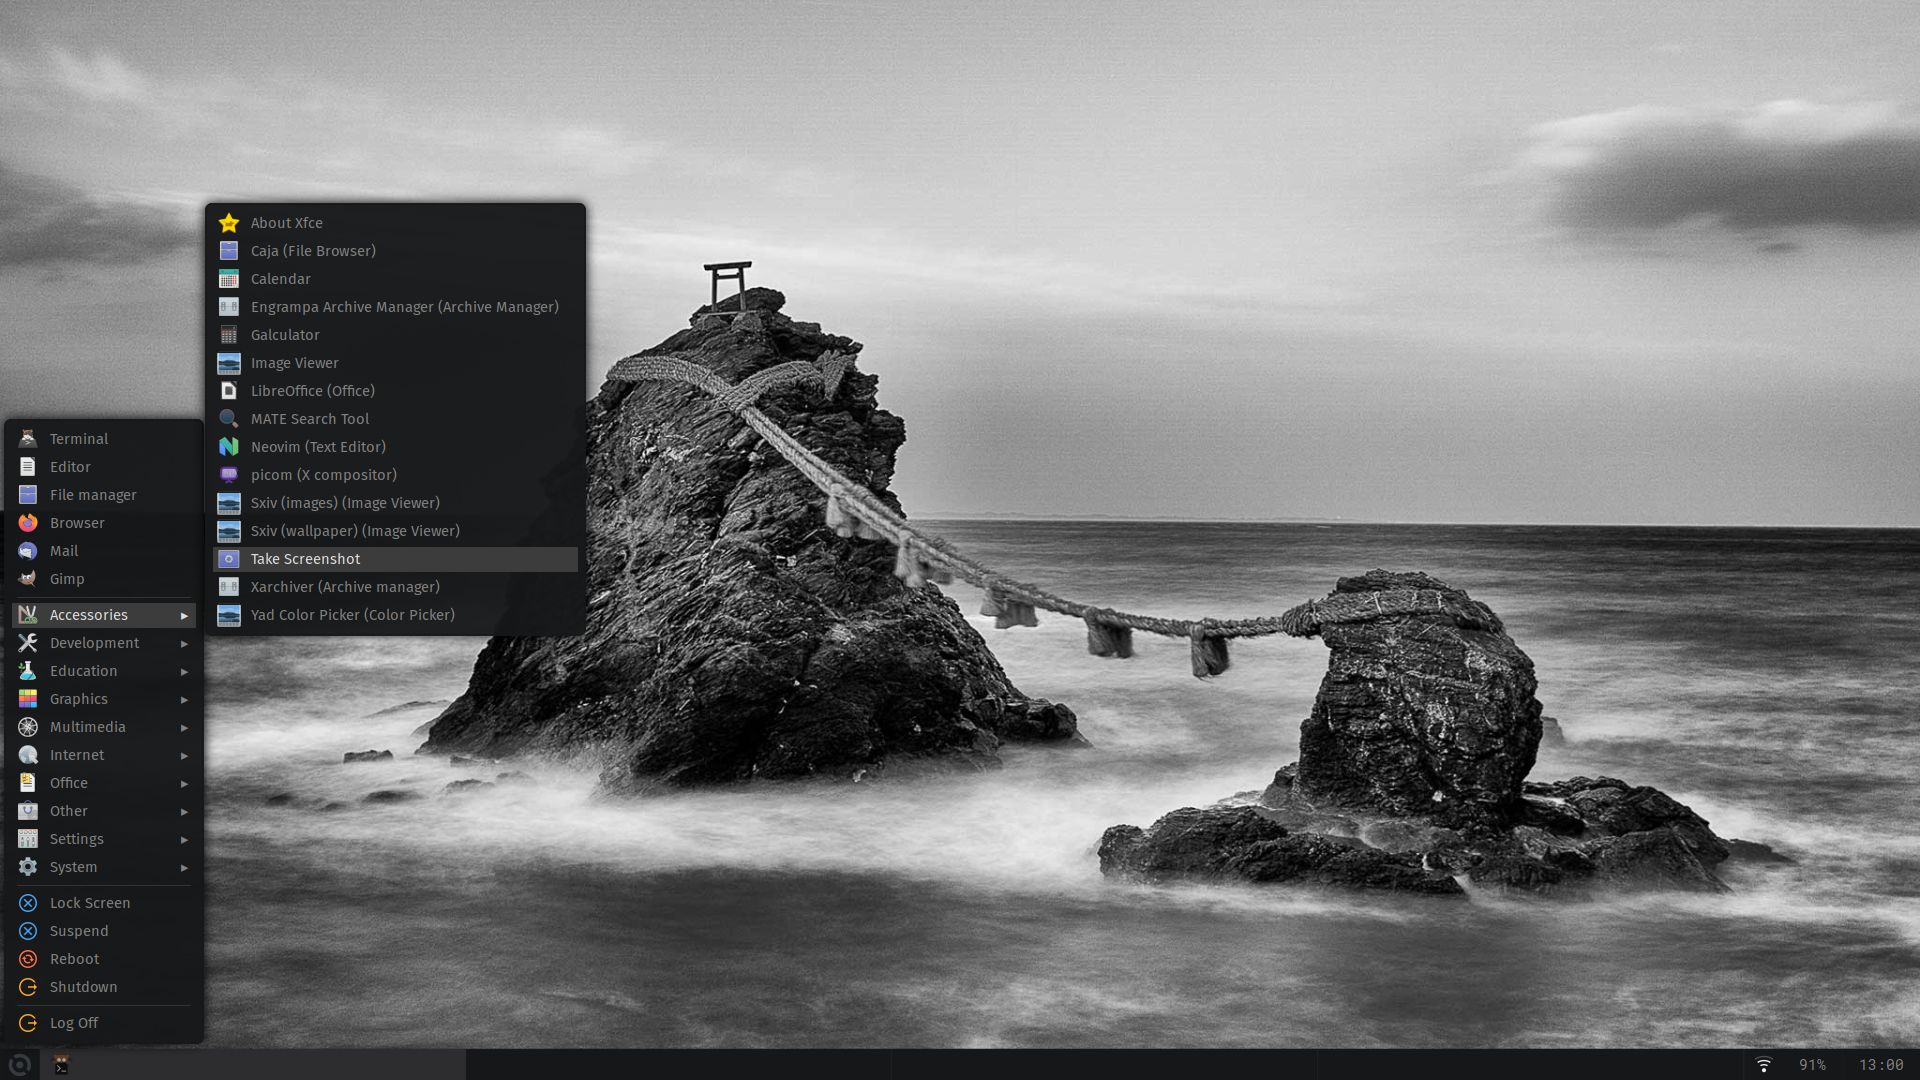Expand the Internet submenu arrow
Viewport: 1920px width, 1080px height.
(184, 755)
